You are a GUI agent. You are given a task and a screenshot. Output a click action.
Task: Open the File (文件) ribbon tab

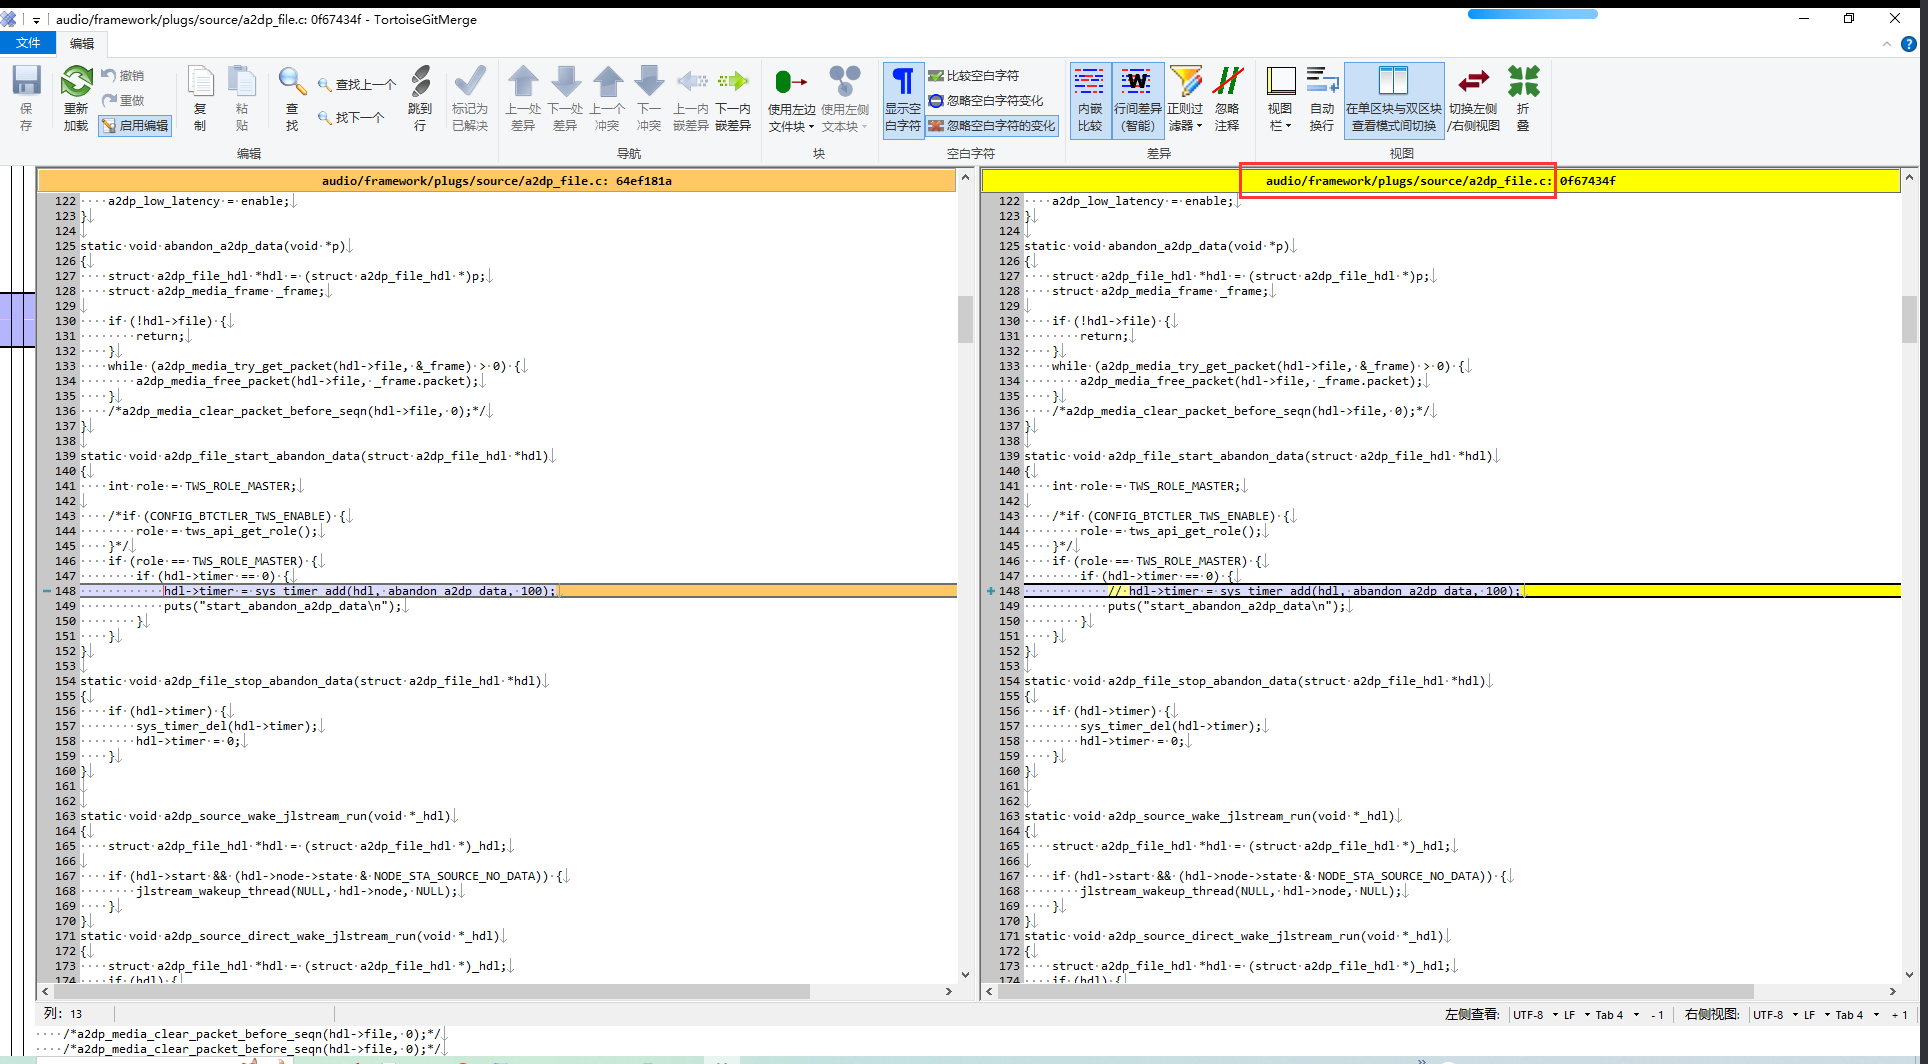[28, 43]
